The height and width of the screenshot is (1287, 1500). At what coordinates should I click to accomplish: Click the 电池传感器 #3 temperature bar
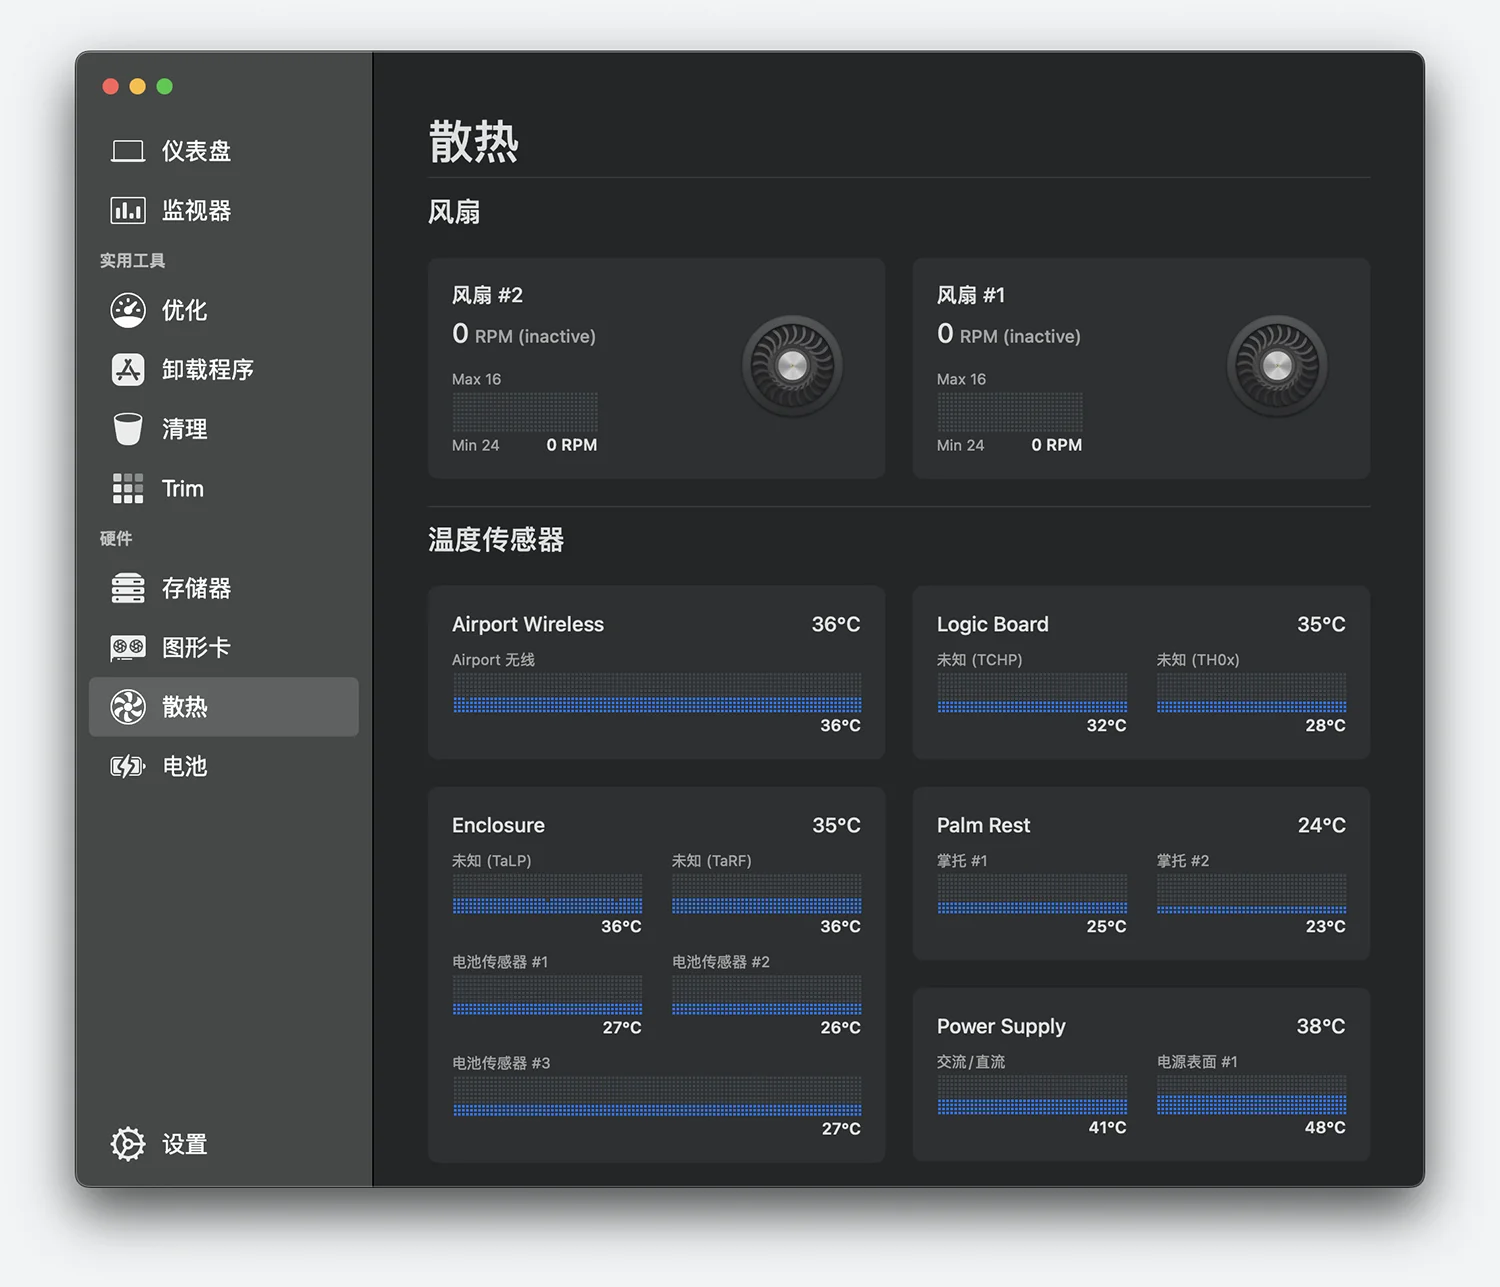point(656,1096)
